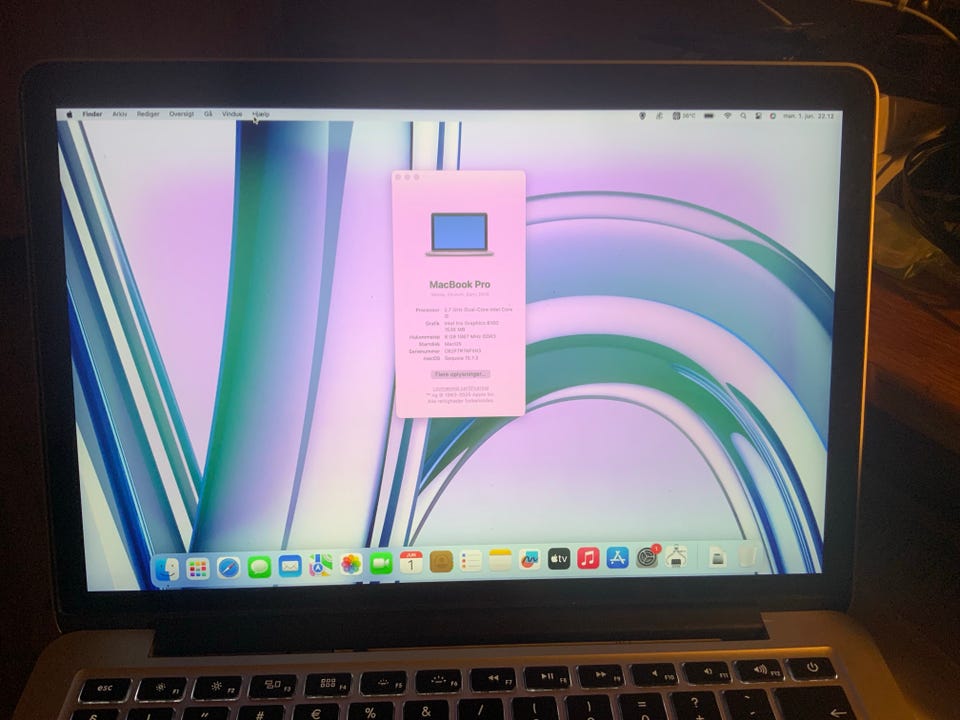Open Calendar icon in the Dock

[411, 562]
